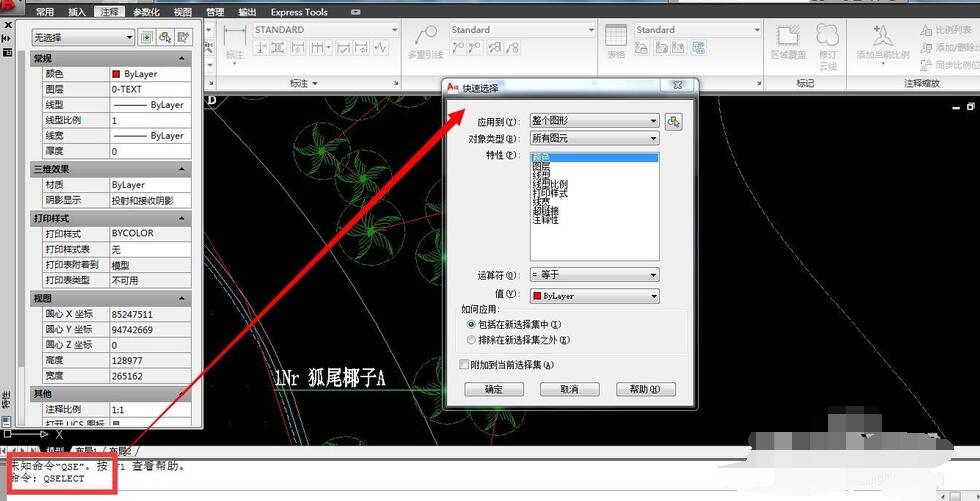The image size is (980, 501).
Task: Open the table Standard style dropdown
Action: tap(698, 29)
